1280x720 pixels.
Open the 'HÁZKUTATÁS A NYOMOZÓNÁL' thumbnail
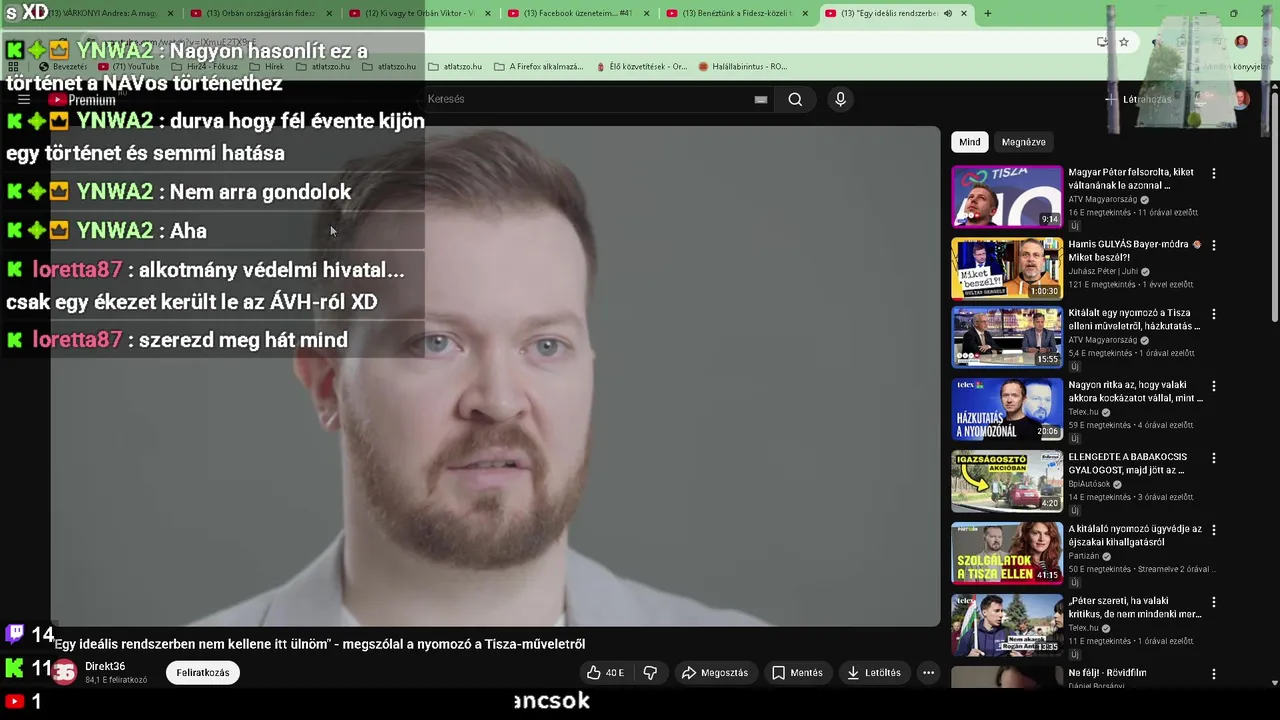tap(1007, 410)
